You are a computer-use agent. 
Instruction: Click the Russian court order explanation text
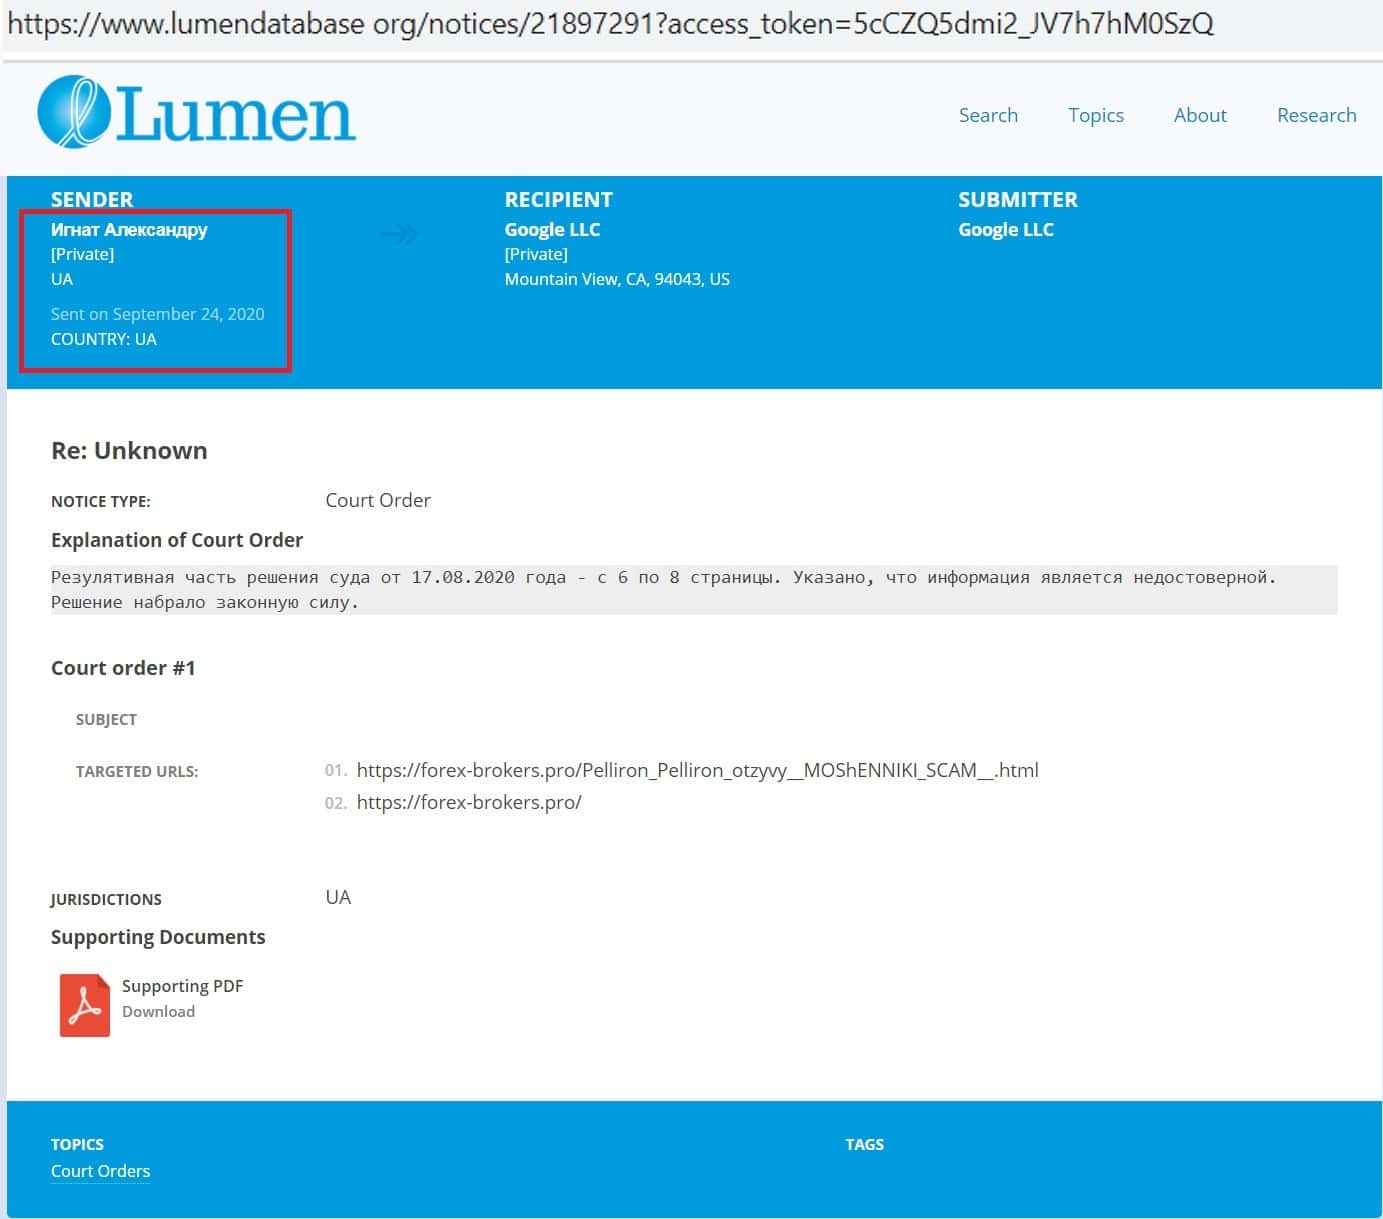pyautogui.click(x=694, y=589)
